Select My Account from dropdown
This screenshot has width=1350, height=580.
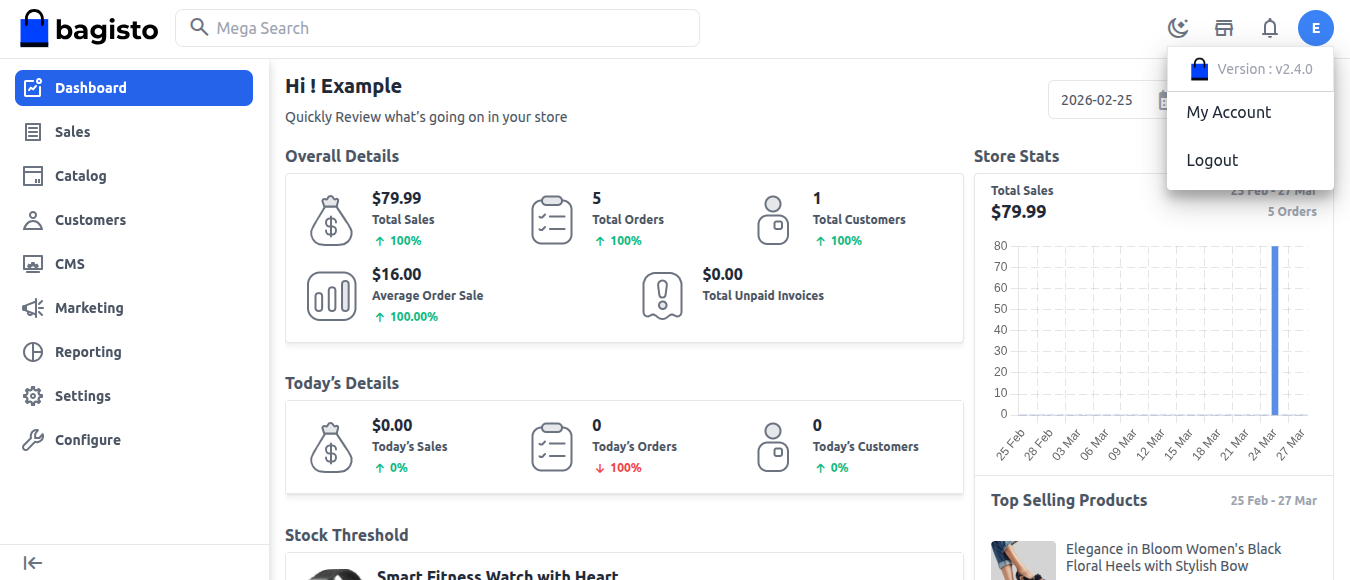[x=1228, y=113]
